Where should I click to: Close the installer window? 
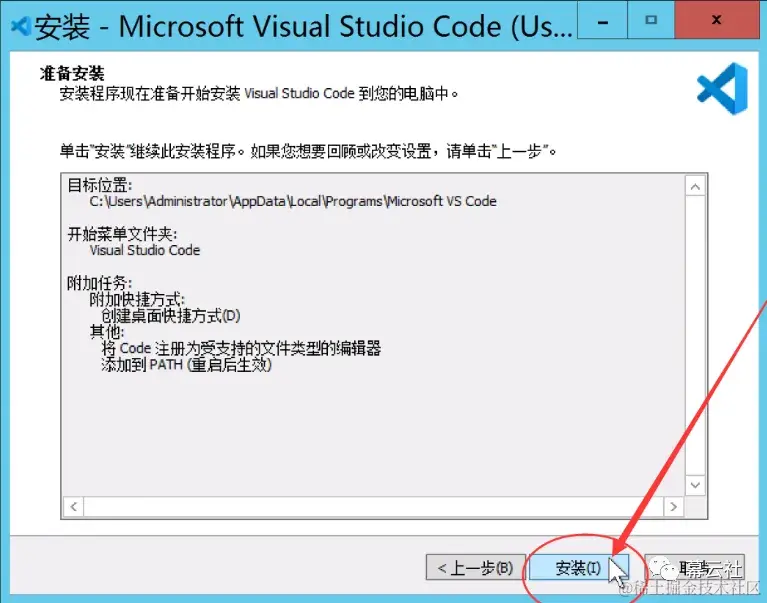point(716,20)
